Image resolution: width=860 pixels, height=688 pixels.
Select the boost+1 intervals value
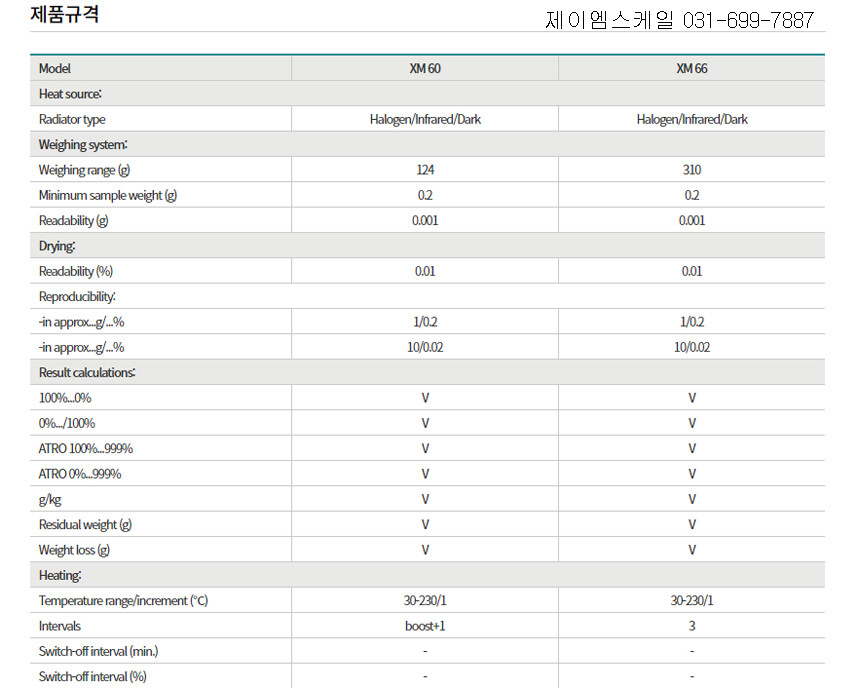point(425,626)
